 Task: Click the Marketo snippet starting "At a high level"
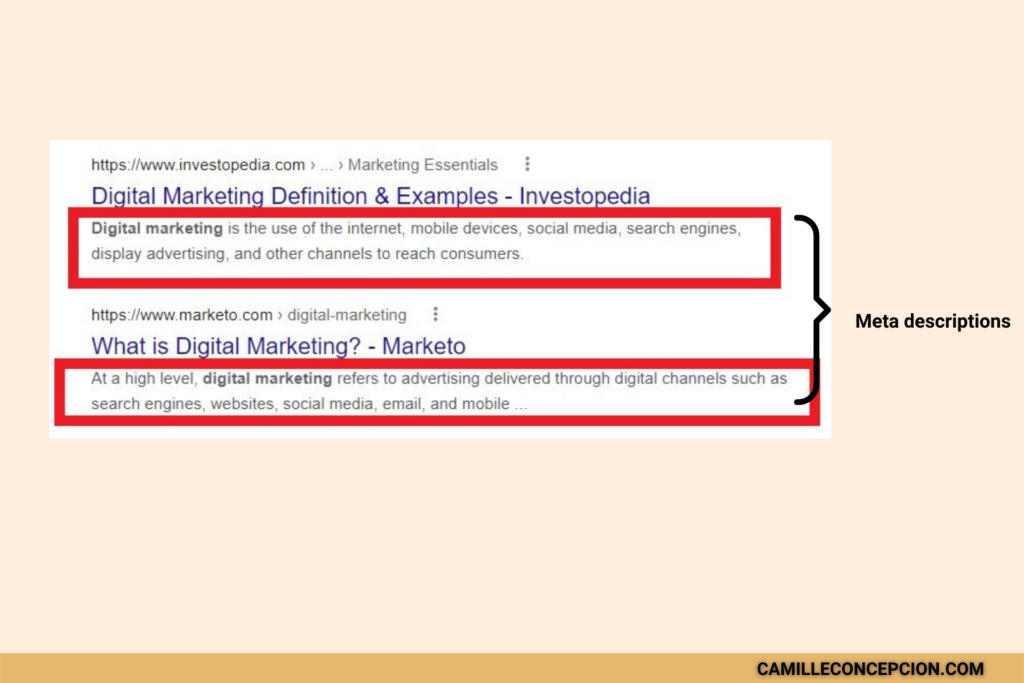click(x=439, y=391)
